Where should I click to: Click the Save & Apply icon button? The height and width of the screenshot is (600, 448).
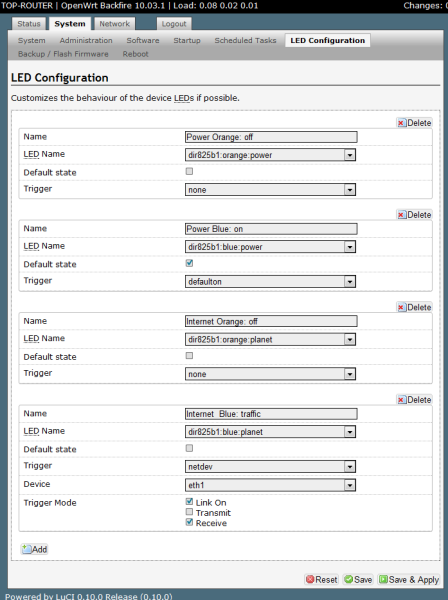[409, 580]
